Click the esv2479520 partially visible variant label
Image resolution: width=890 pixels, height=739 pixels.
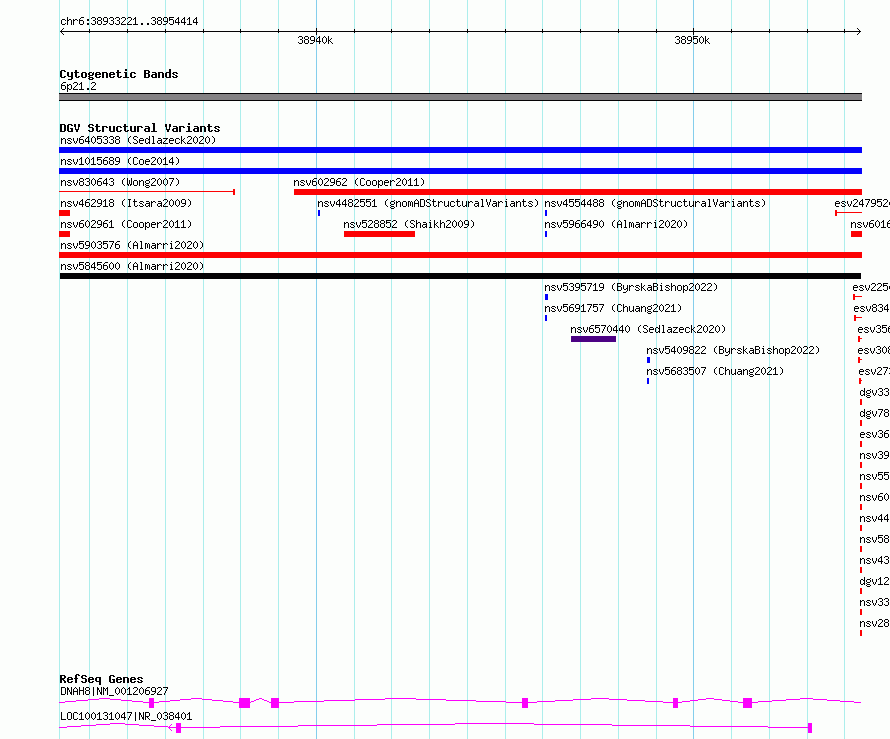tap(862, 203)
